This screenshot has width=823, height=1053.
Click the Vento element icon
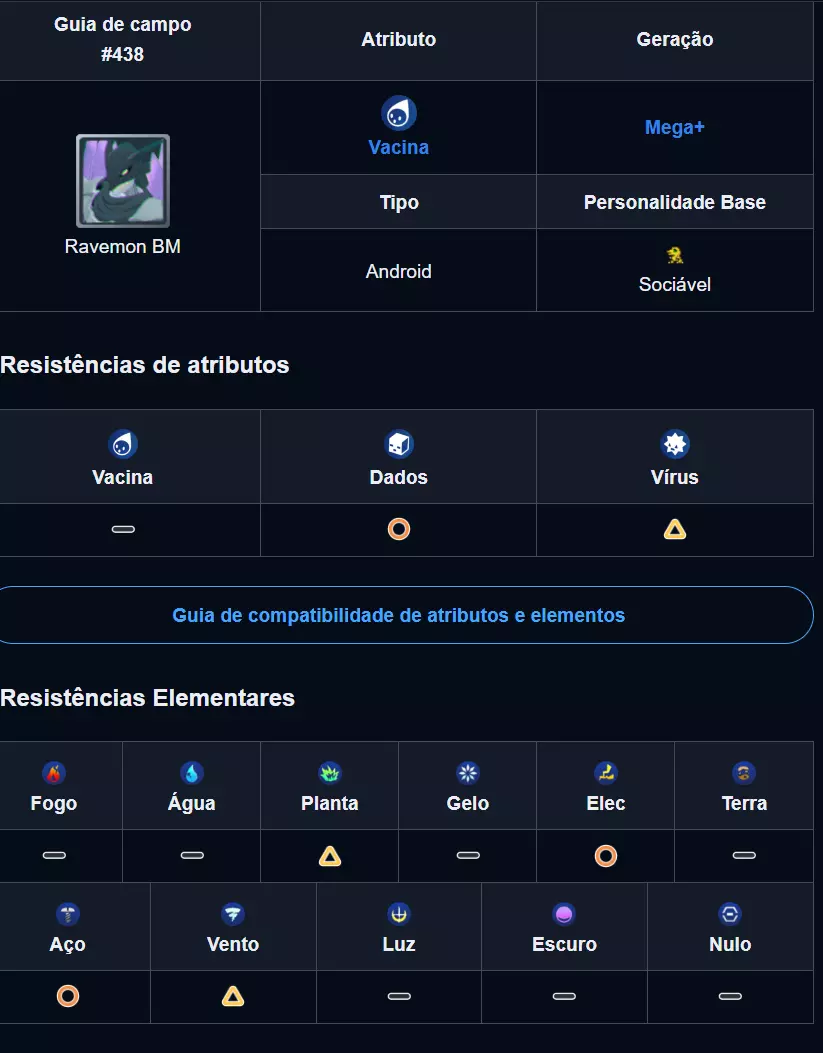[x=233, y=914]
